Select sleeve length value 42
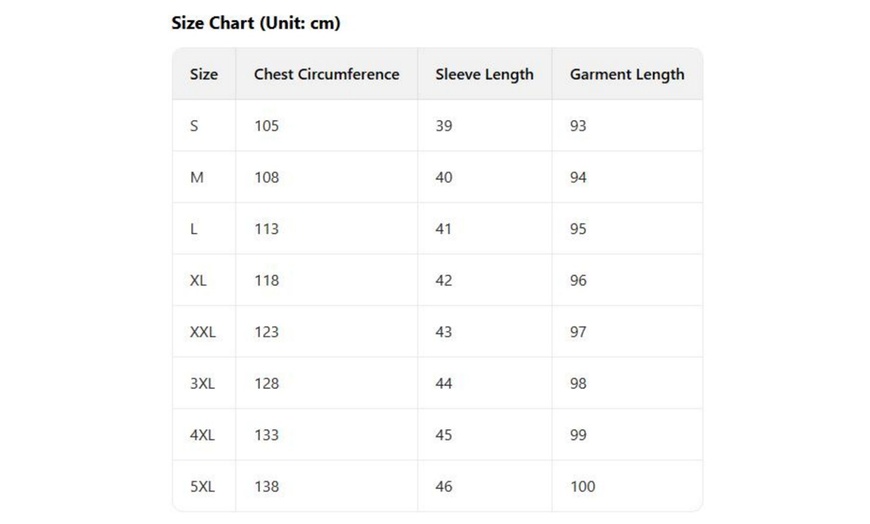Viewport: 870px width, 524px height. coord(443,280)
